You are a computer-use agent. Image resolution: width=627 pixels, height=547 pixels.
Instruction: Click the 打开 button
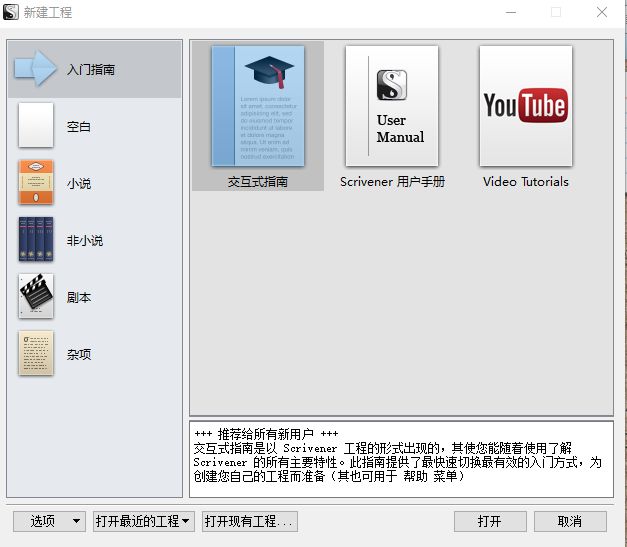490,521
